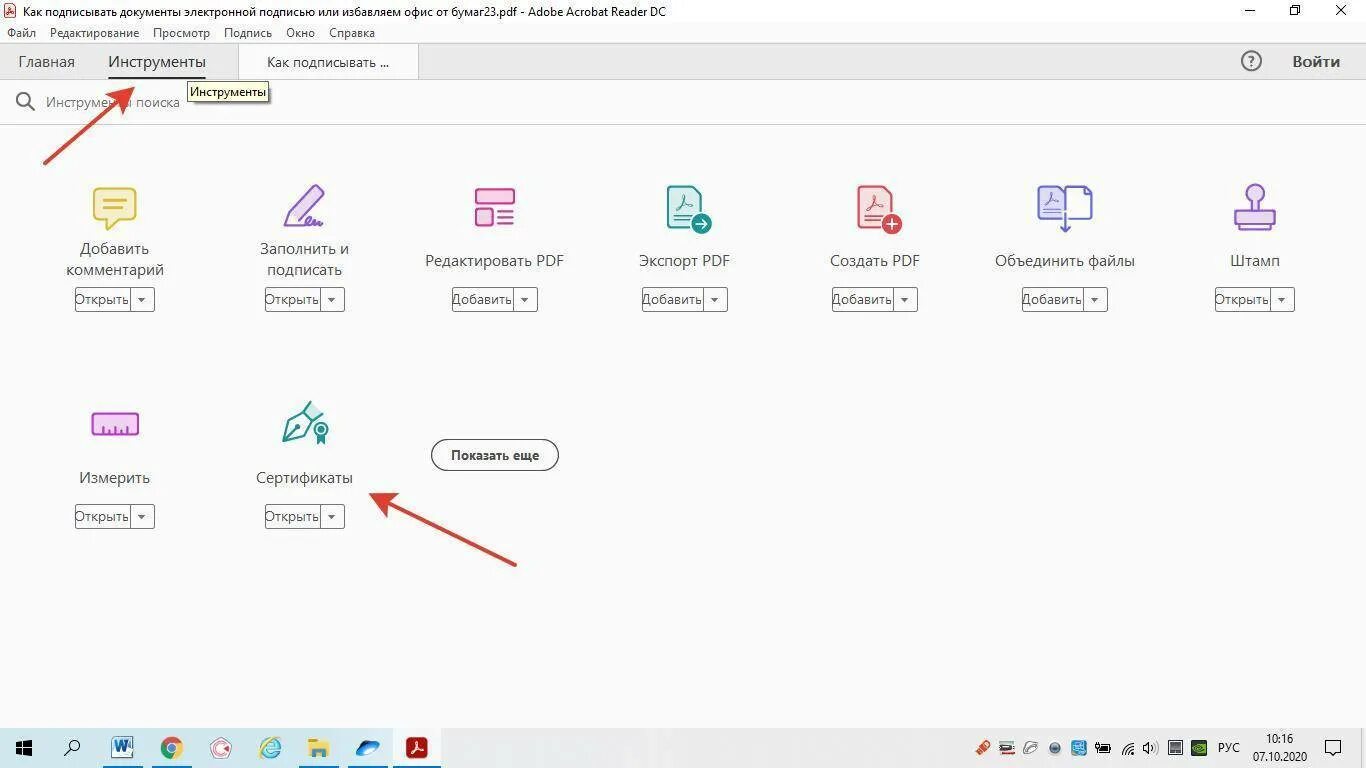Open the Окно menu
1366x768 pixels.
click(300, 33)
